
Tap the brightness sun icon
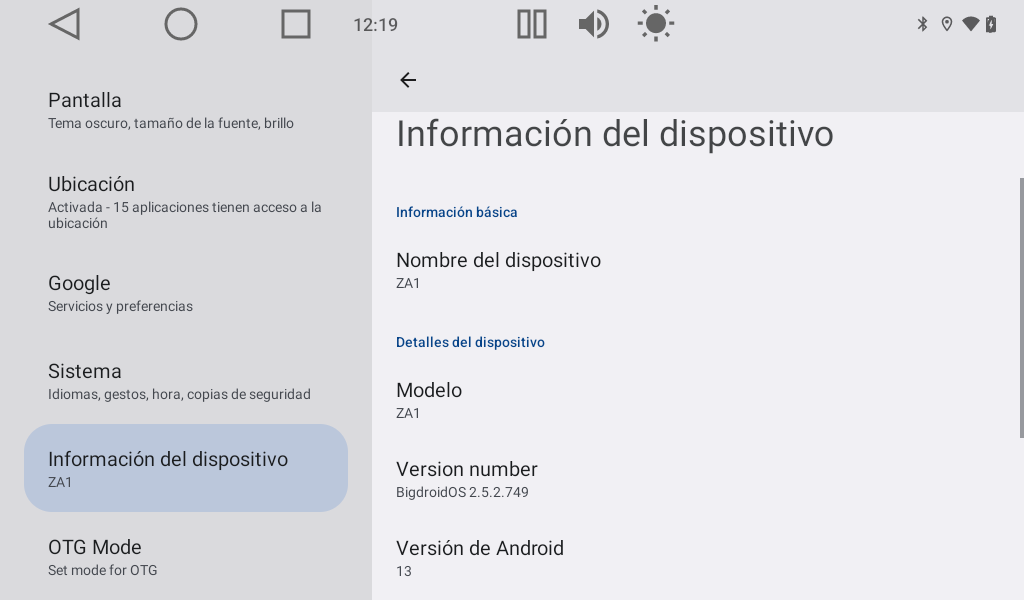click(656, 24)
